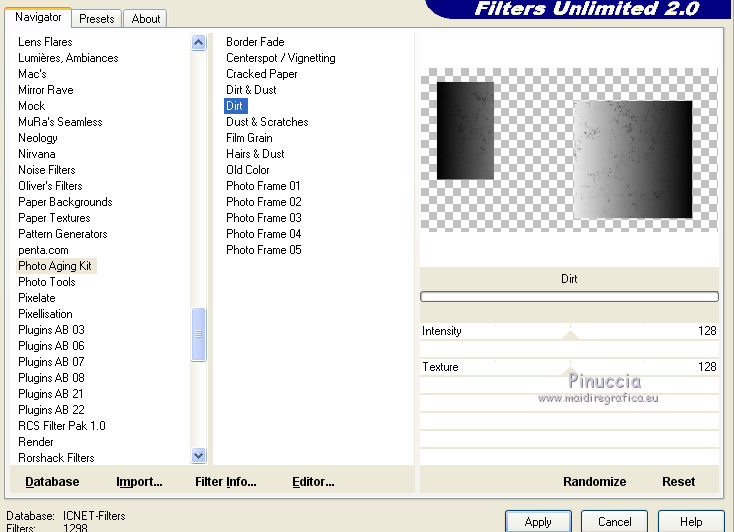Select Plugins AB 07 category
This screenshot has height=532, width=734.
click(51, 362)
